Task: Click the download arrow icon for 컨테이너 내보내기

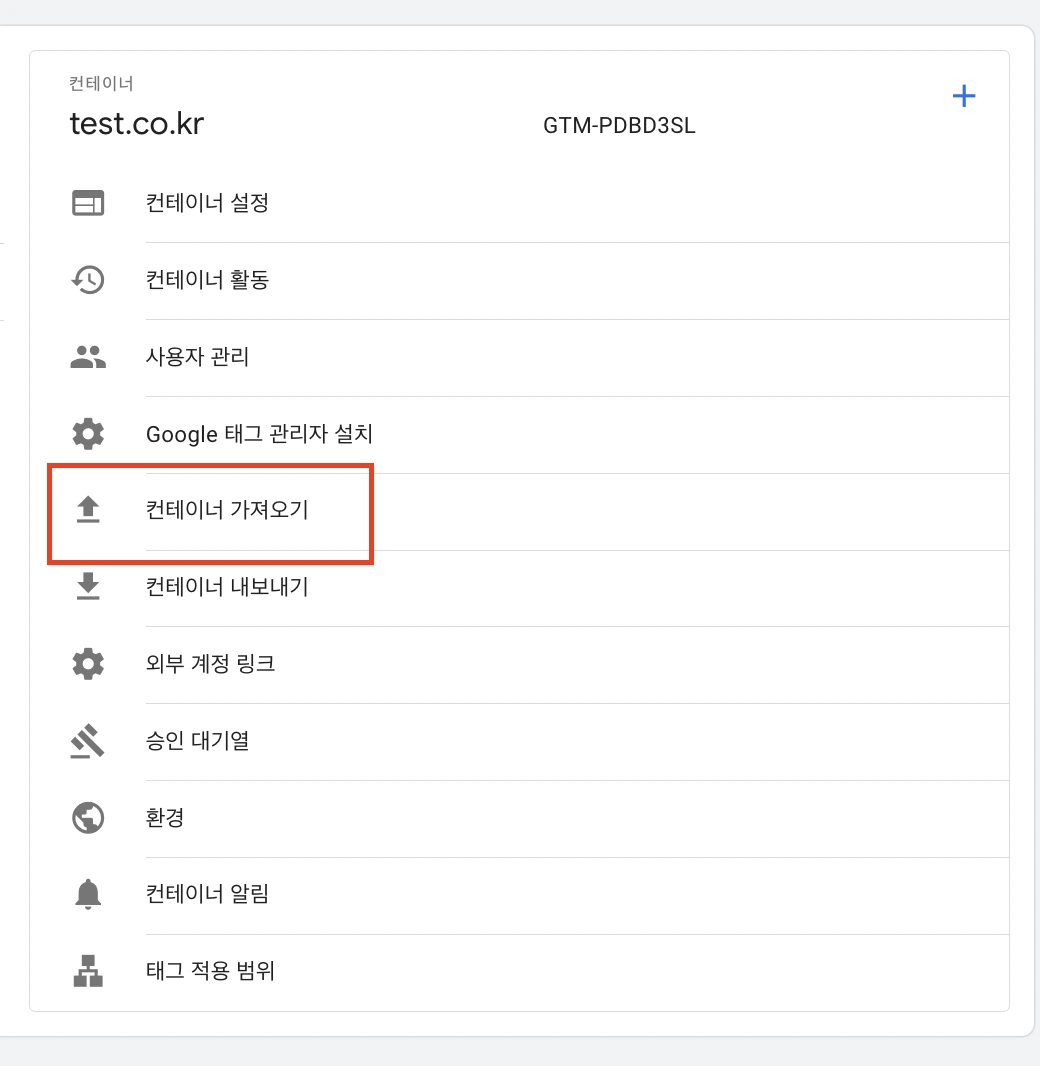Action: point(88,586)
